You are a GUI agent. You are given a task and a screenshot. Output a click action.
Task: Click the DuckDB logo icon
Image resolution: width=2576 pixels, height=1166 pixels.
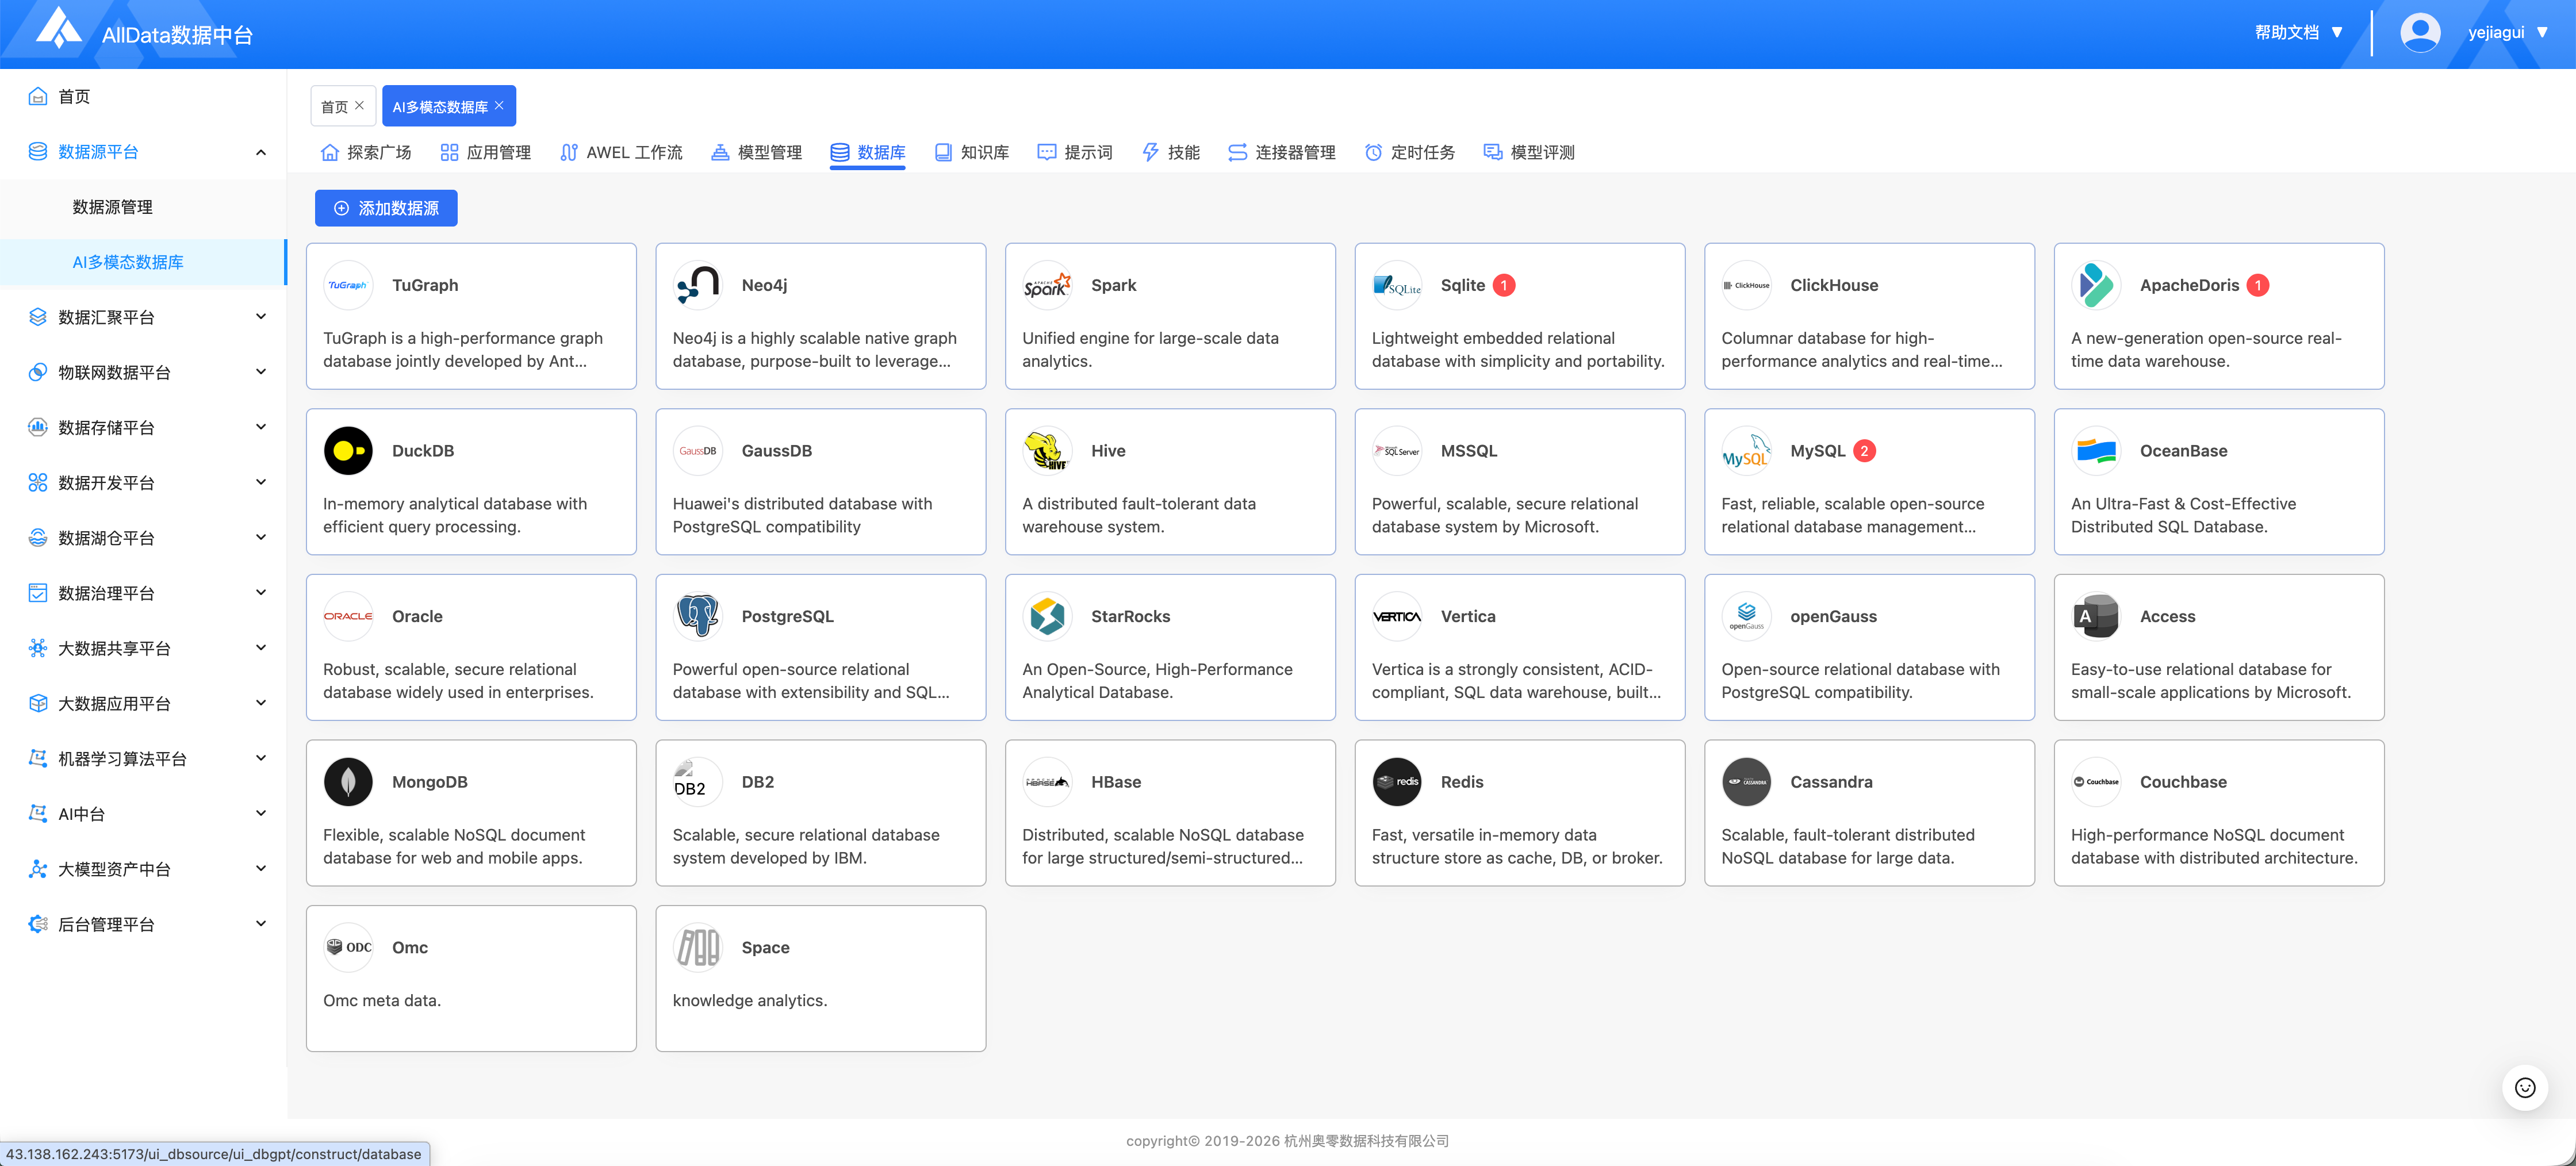click(348, 451)
